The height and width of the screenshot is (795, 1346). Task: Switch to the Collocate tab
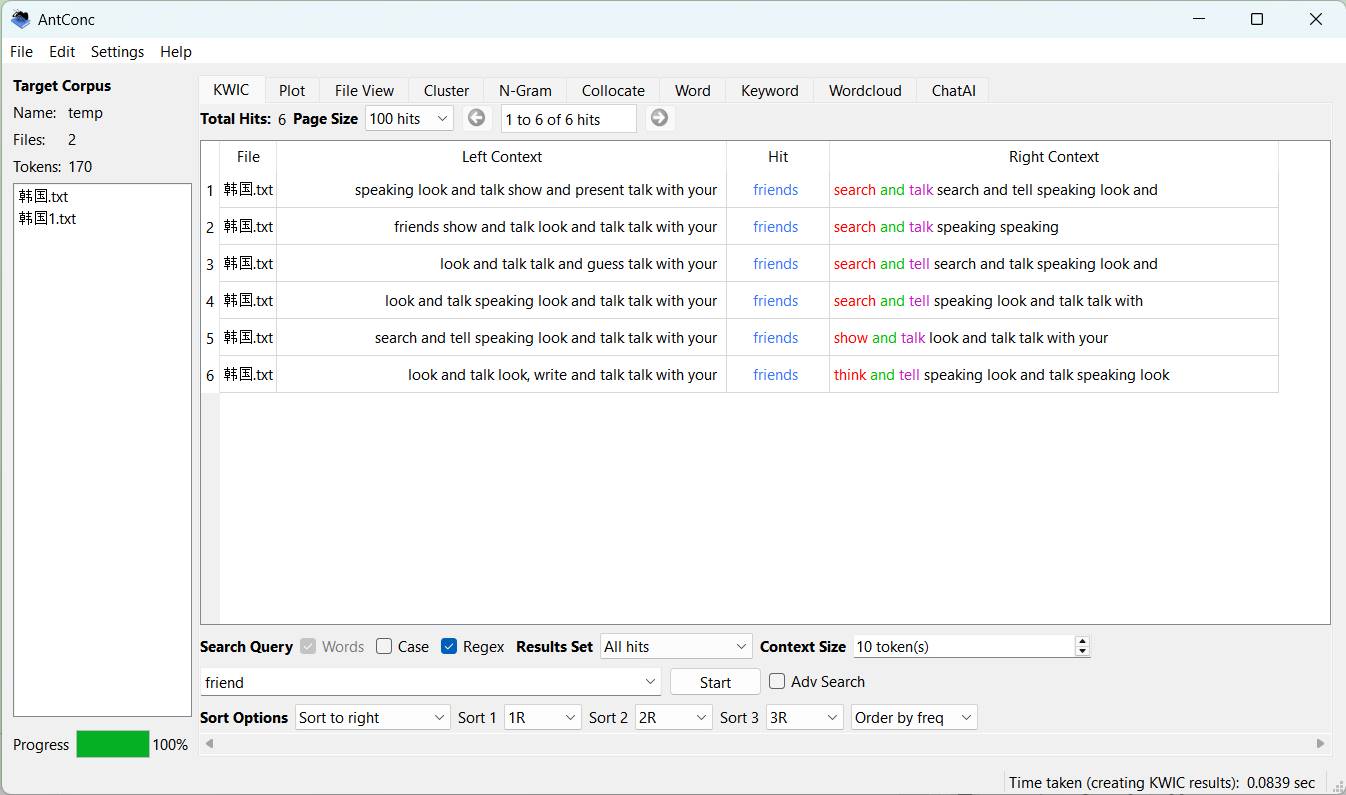613,91
